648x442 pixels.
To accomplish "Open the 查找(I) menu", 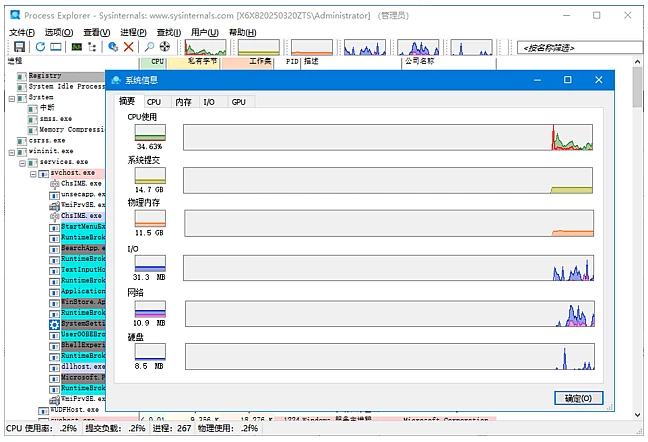I will click(169, 32).
